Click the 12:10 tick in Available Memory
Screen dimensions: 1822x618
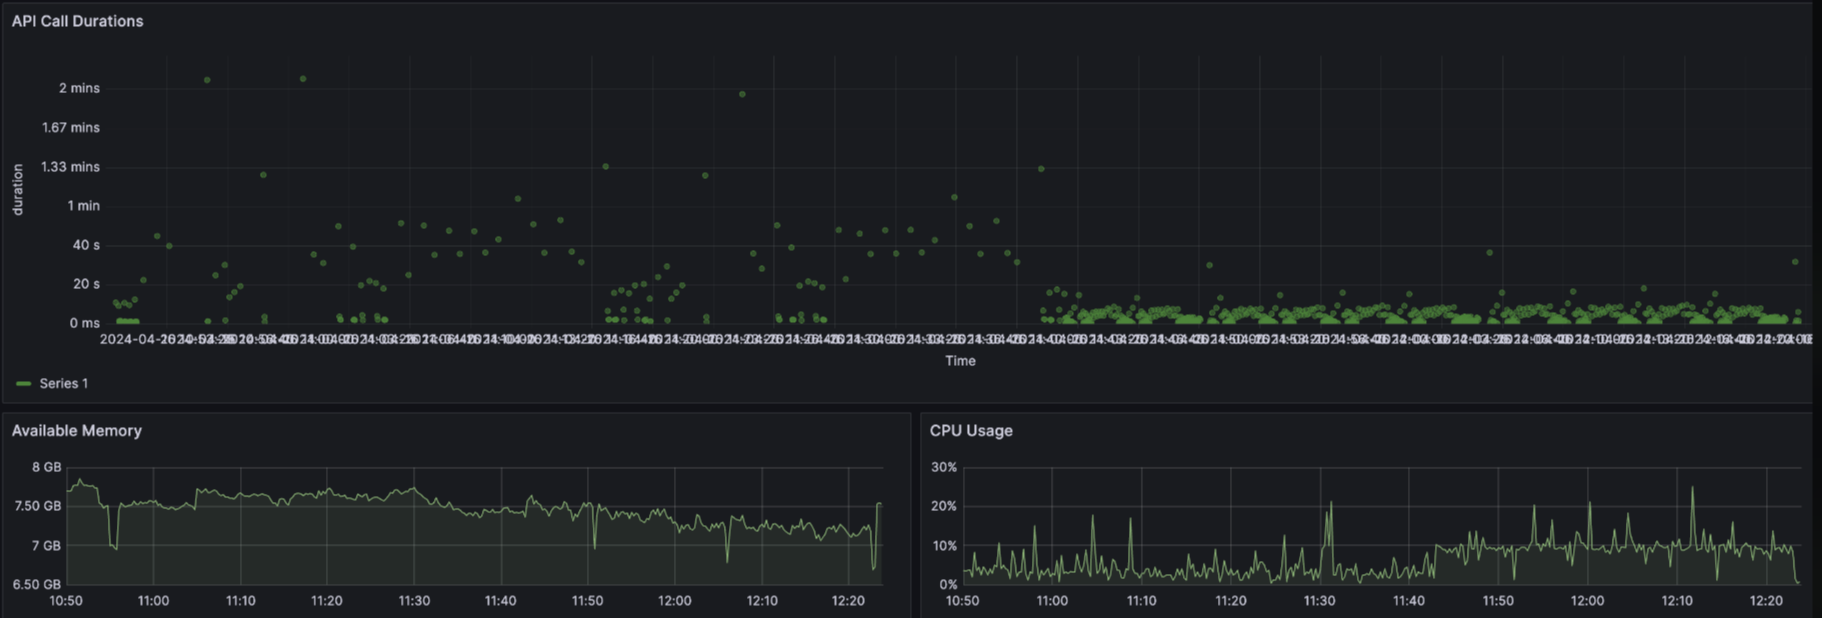(762, 601)
